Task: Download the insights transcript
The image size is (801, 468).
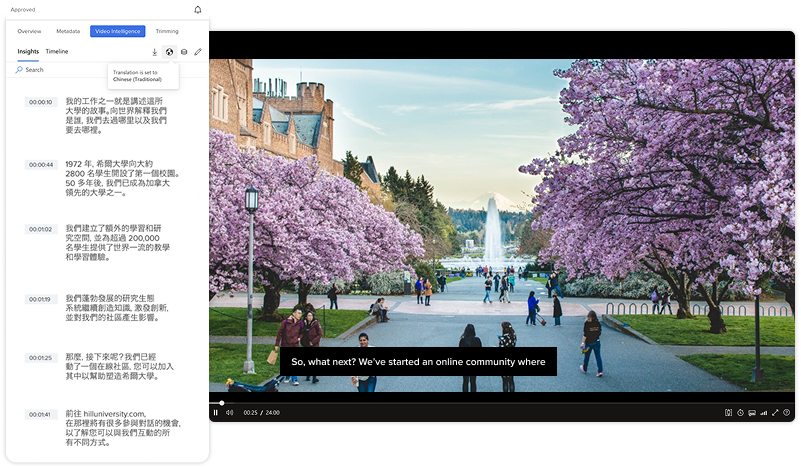Action: click(x=154, y=52)
